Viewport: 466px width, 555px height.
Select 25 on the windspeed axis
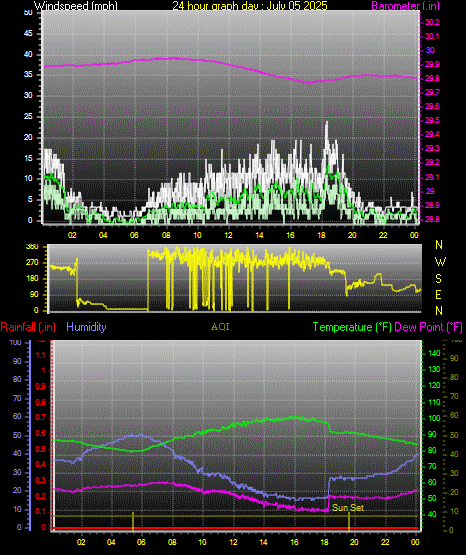(28, 116)
